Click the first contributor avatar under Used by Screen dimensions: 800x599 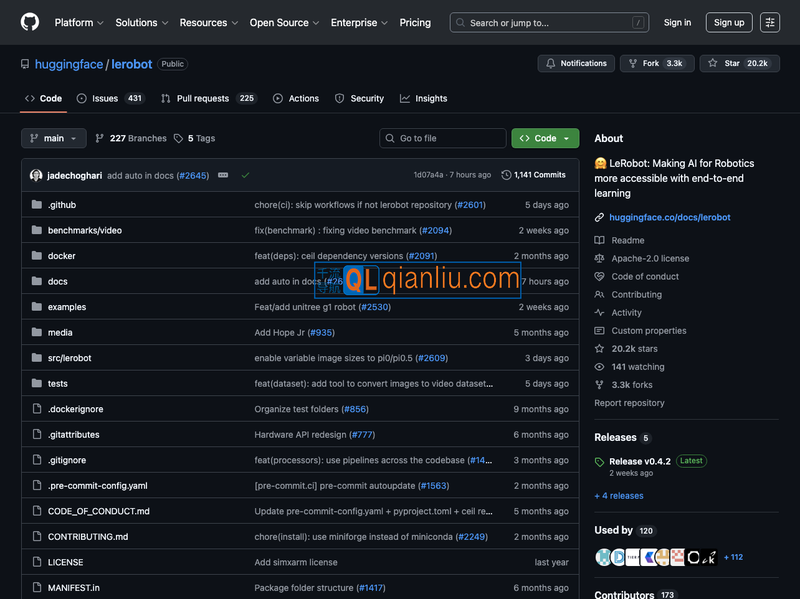pyautogui.click(x=603, y=557)
